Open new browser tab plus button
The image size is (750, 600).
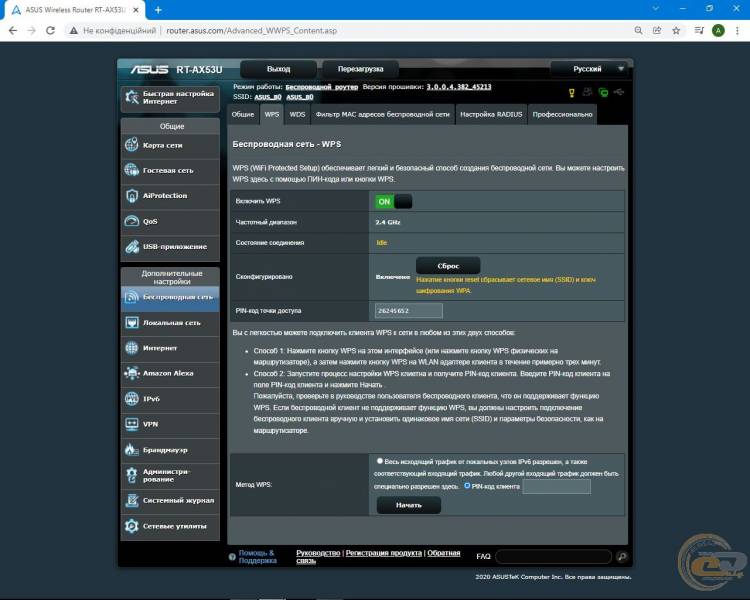pyautogui.click(x=158, y=10)
